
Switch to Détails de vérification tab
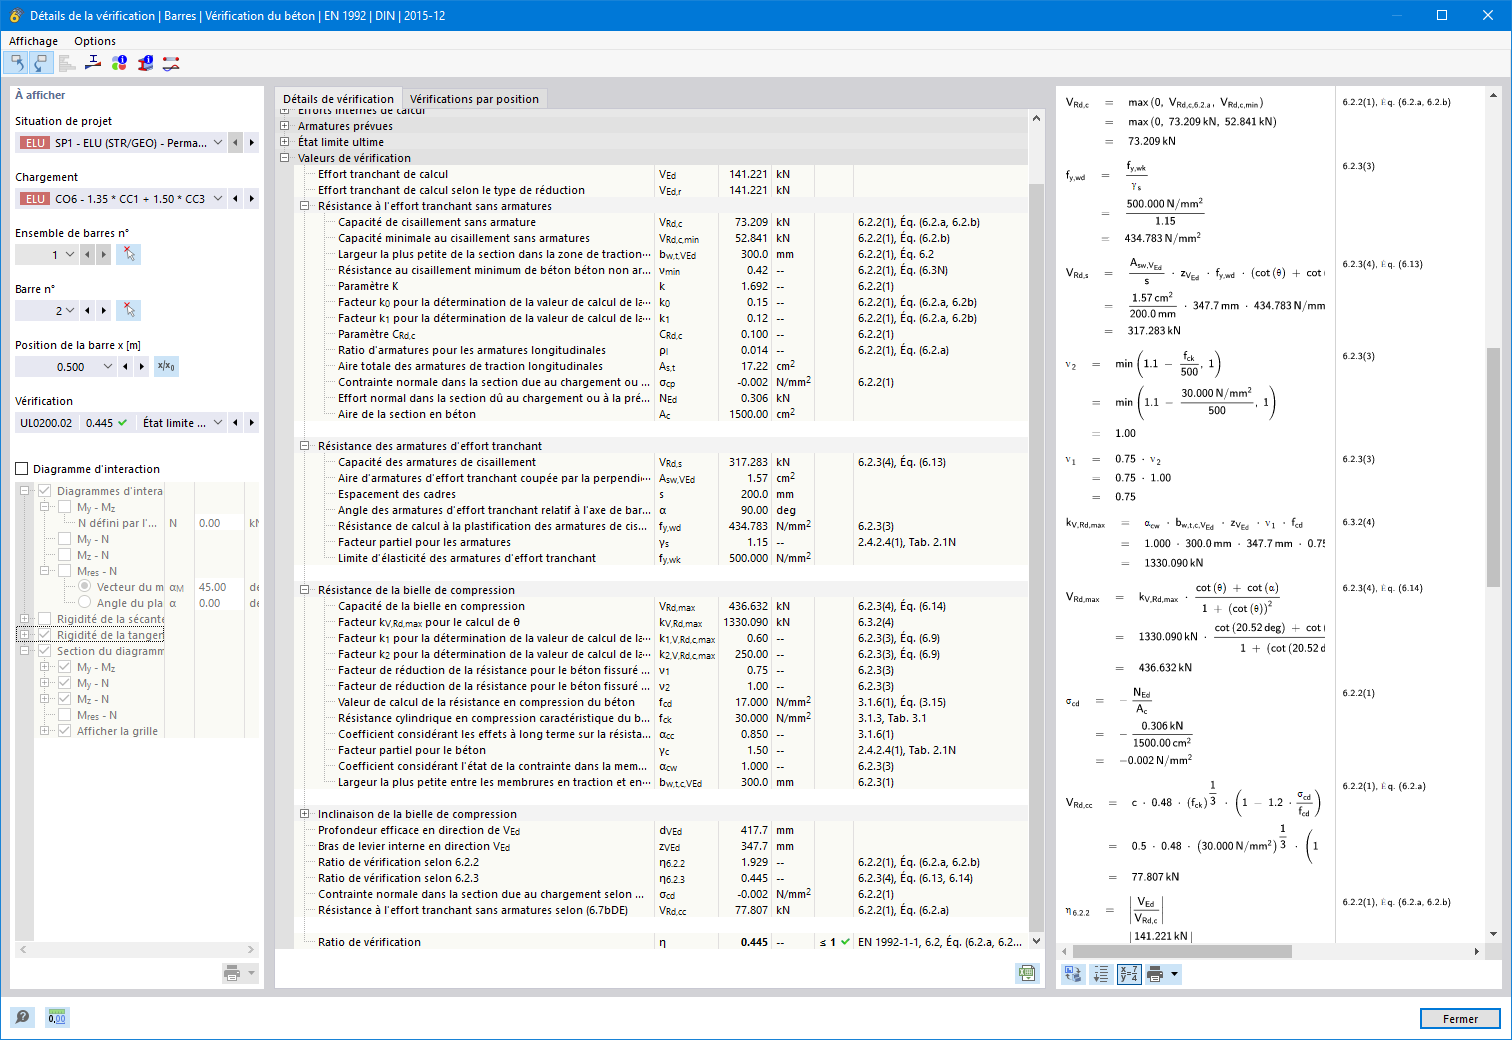coord(338,99)
